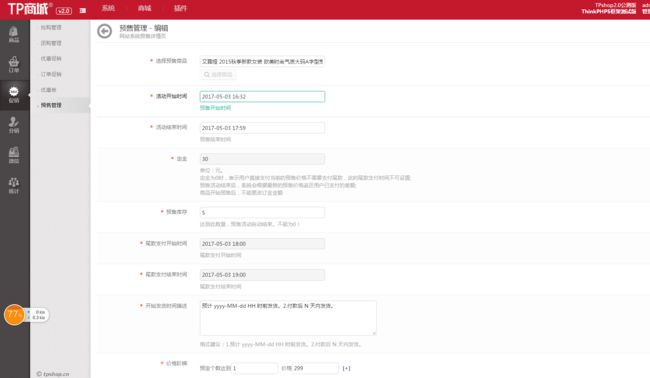Click the orange 77 floating circle widget
This screenshot has height=378, width=650.
(x=14, y=315)
